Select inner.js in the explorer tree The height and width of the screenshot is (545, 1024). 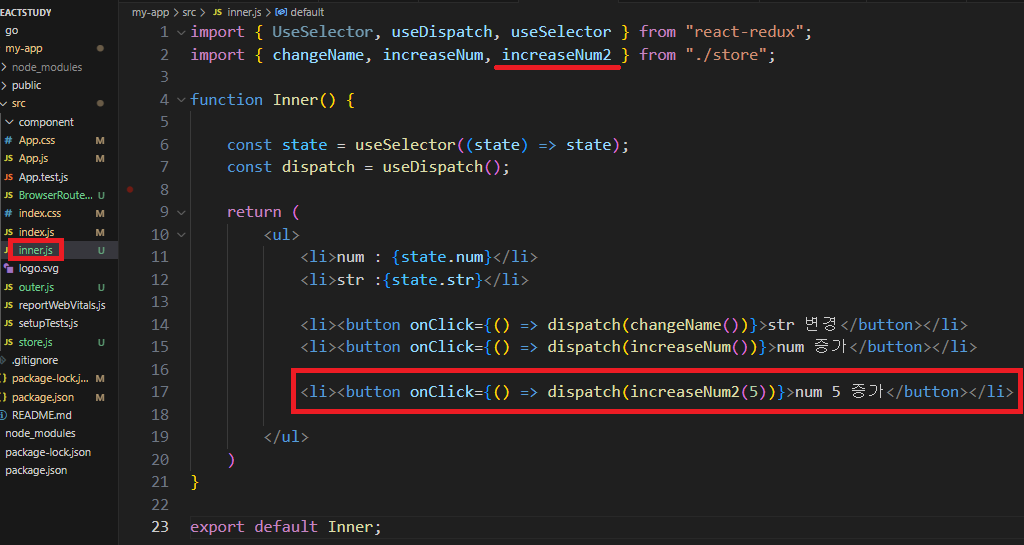[x=35, y=250]
